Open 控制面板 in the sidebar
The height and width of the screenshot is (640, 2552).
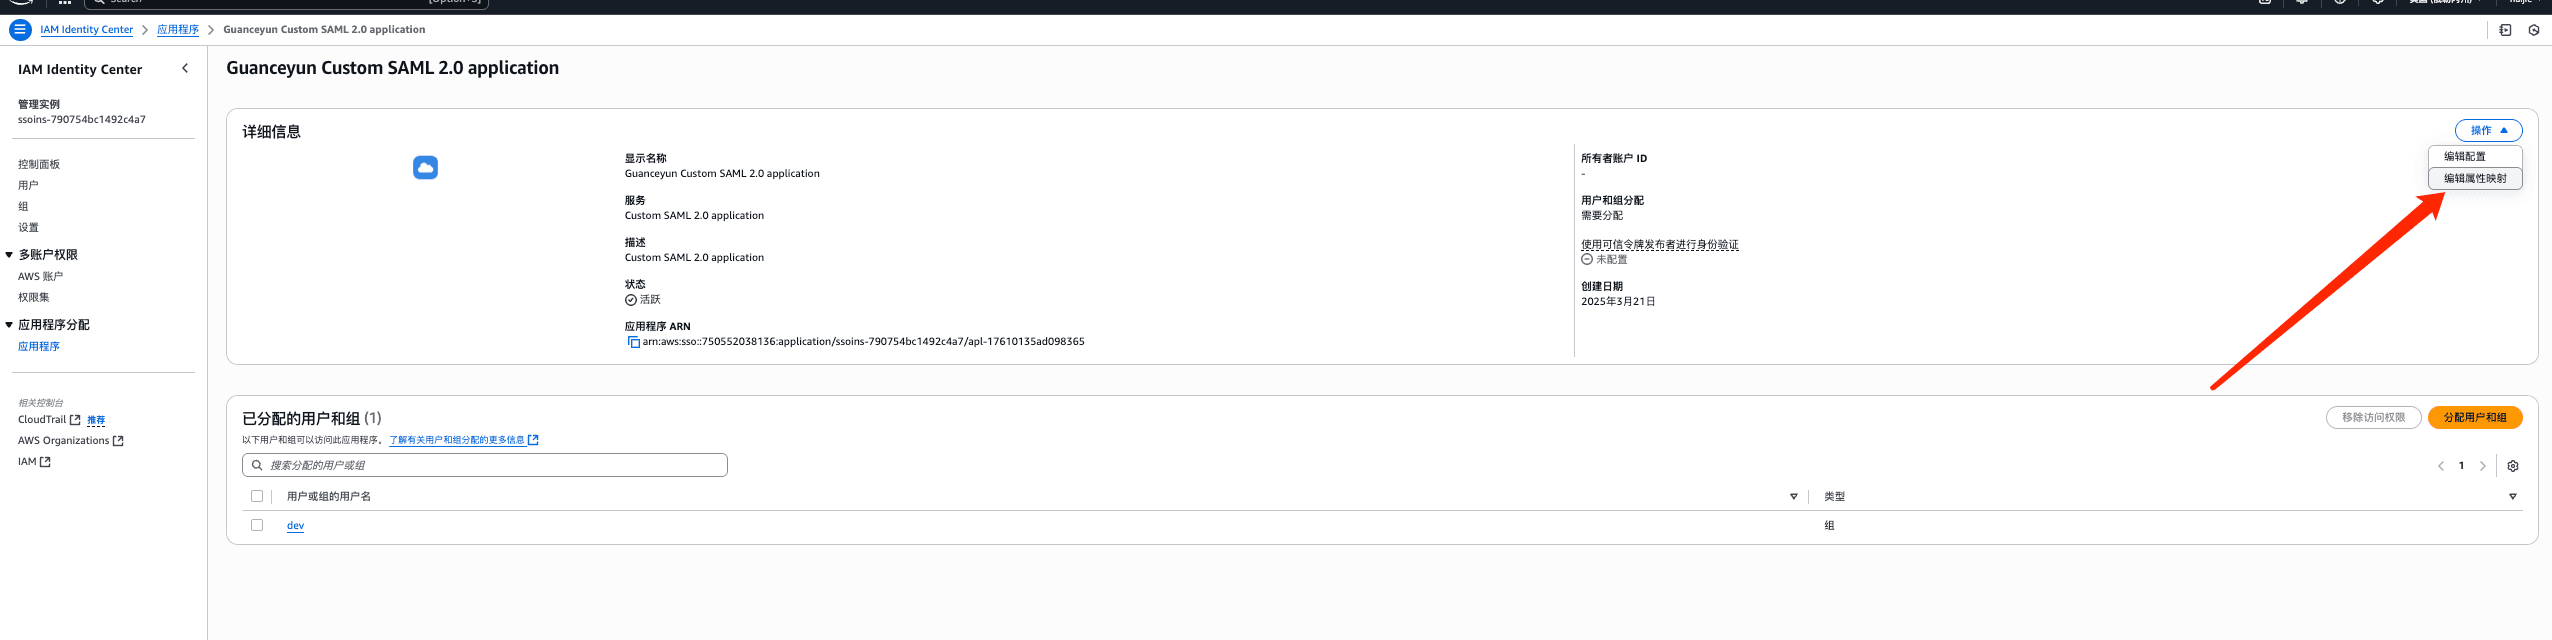(x=39, y=165)
